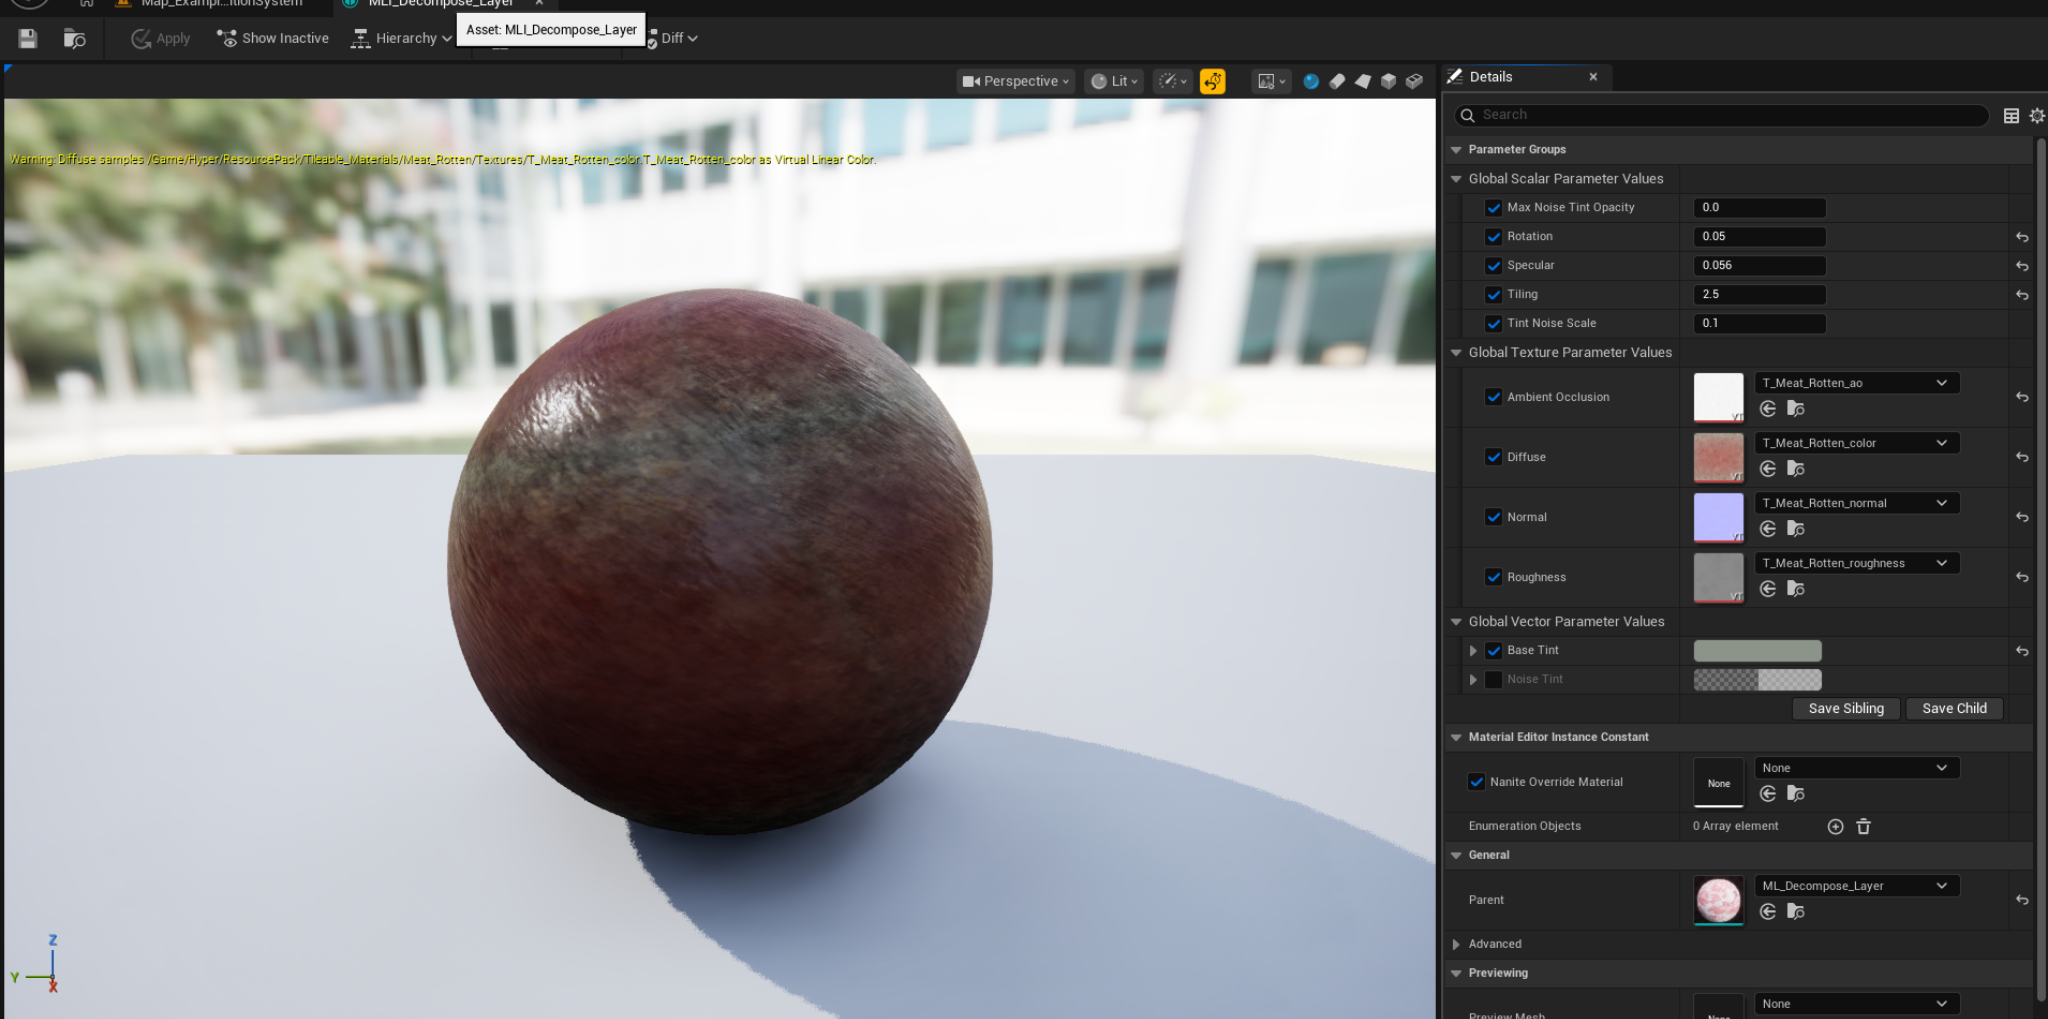Reset Base Tint to default arrow
Viewport: 2048px width, 1019px height.
coord(2022,651)
